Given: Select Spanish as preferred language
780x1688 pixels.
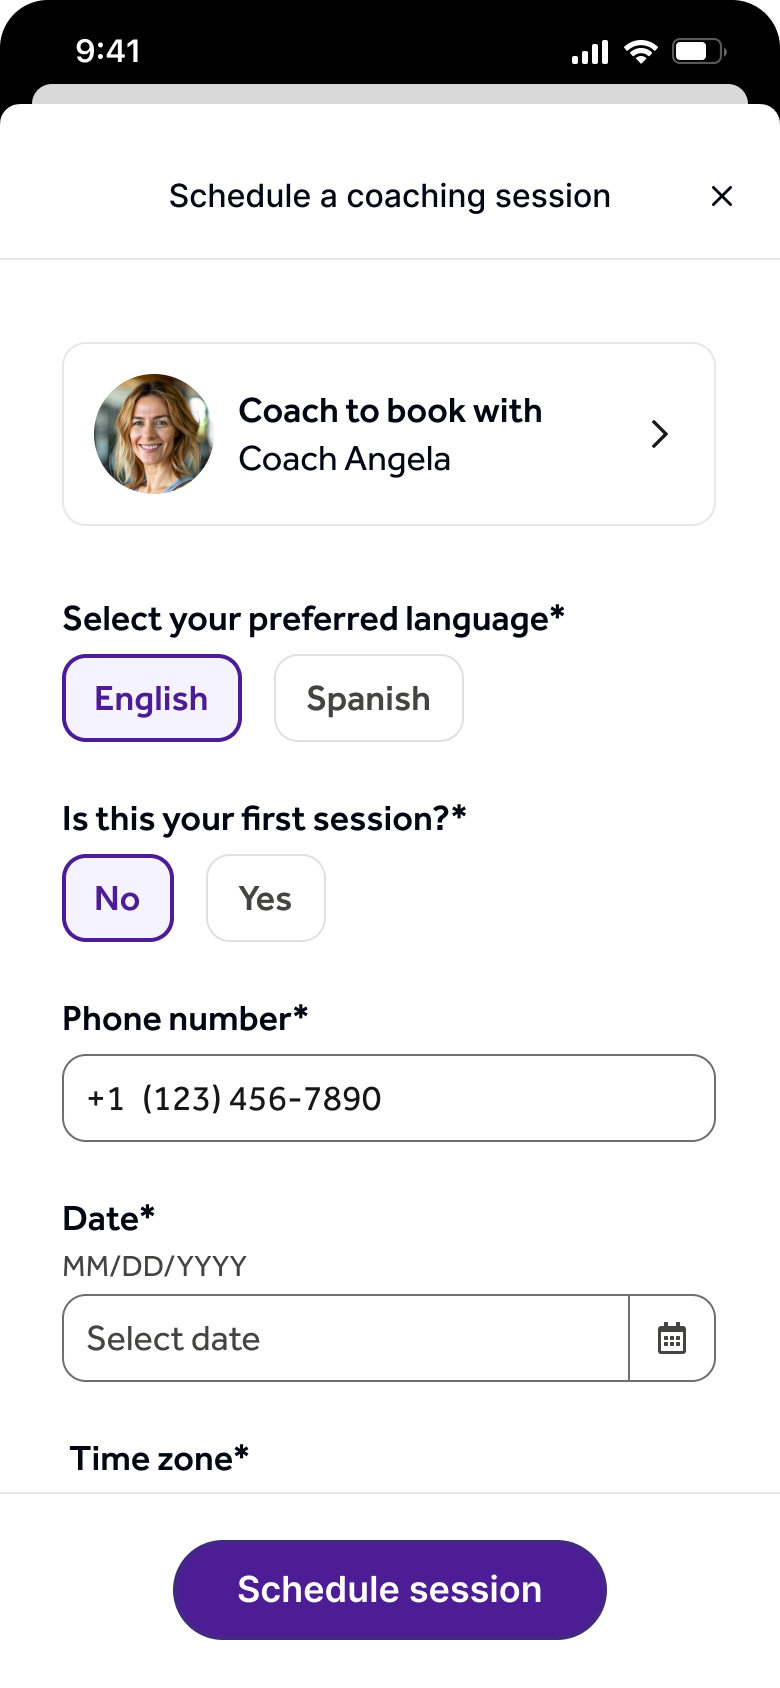Looking at the screenshot, I should (368, 698).
